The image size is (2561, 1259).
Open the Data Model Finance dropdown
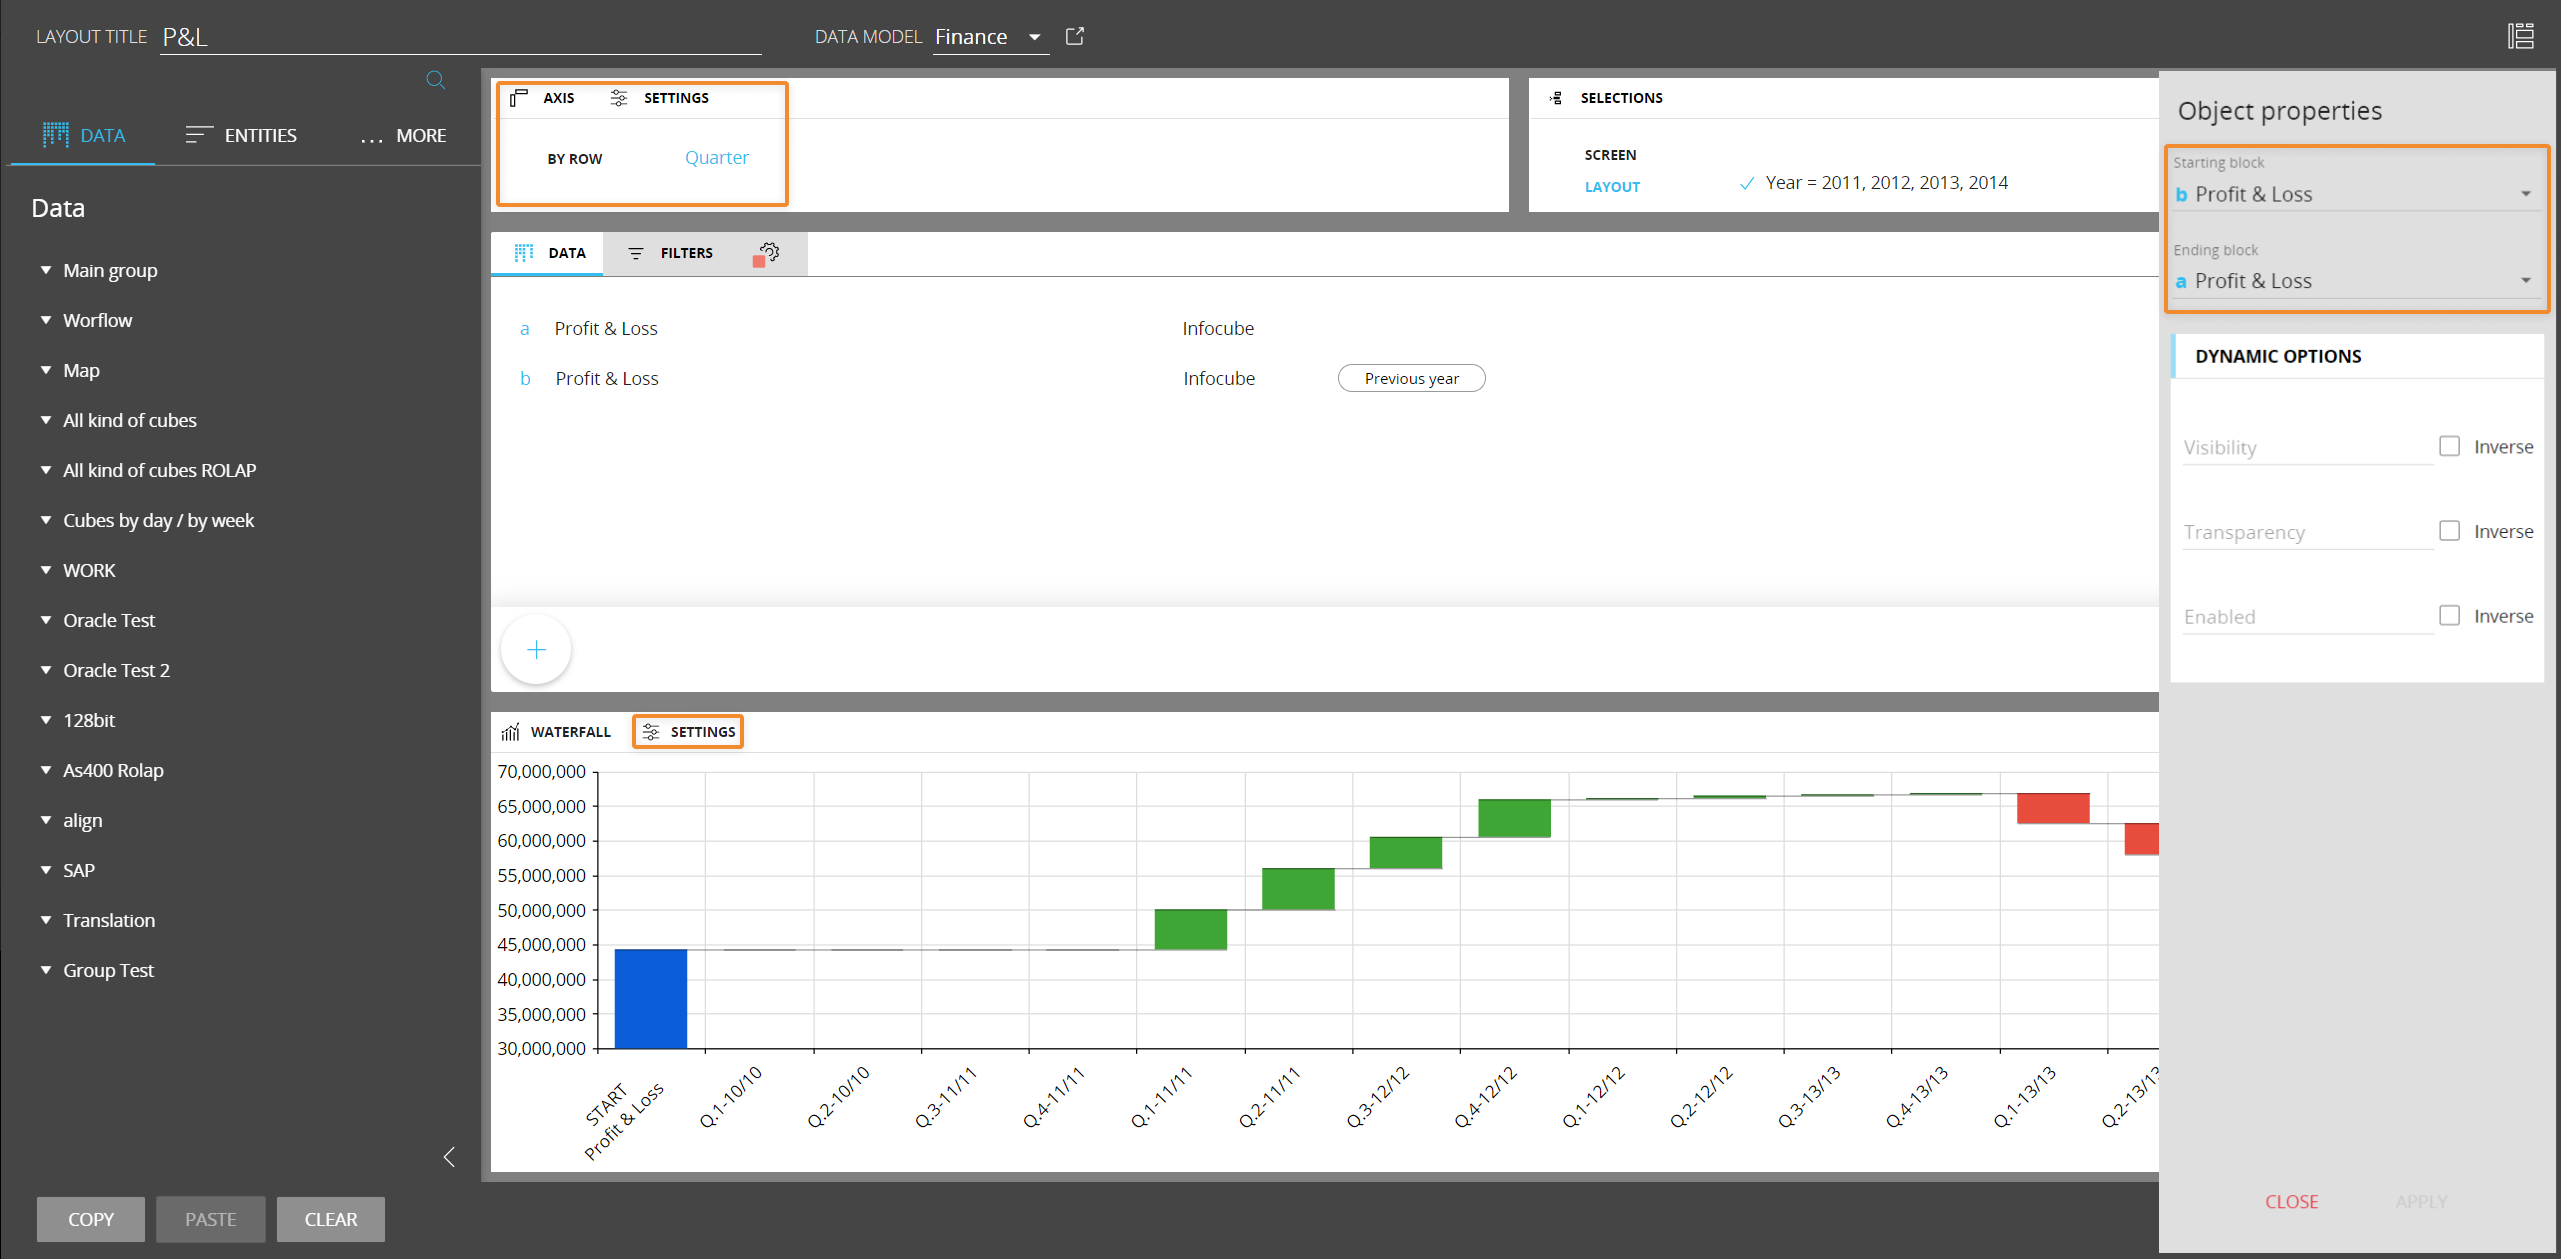coord(989,37)
